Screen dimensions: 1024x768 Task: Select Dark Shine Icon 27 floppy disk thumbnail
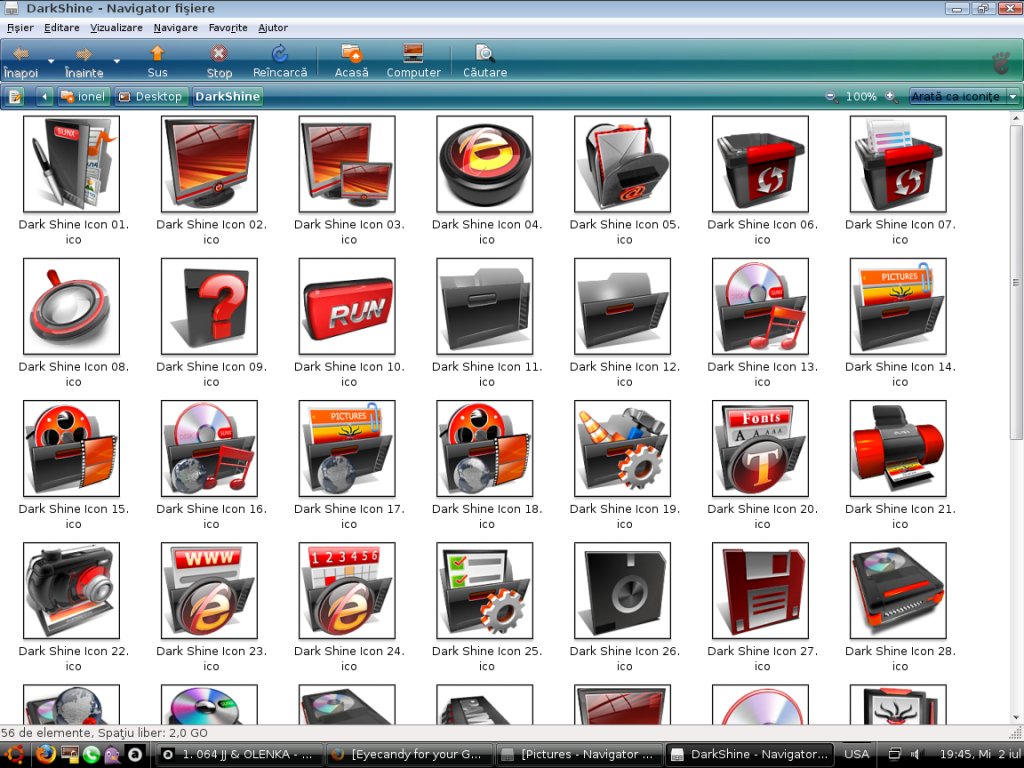coord(760,591)
